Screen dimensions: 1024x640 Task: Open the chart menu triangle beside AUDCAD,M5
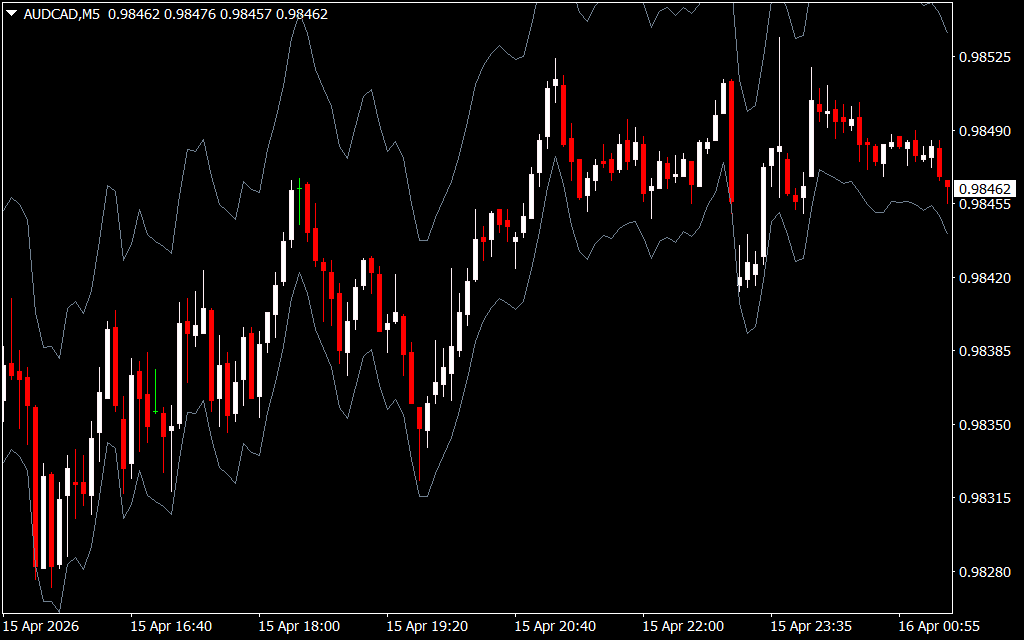pyautogui.click(x=12, y=13)
